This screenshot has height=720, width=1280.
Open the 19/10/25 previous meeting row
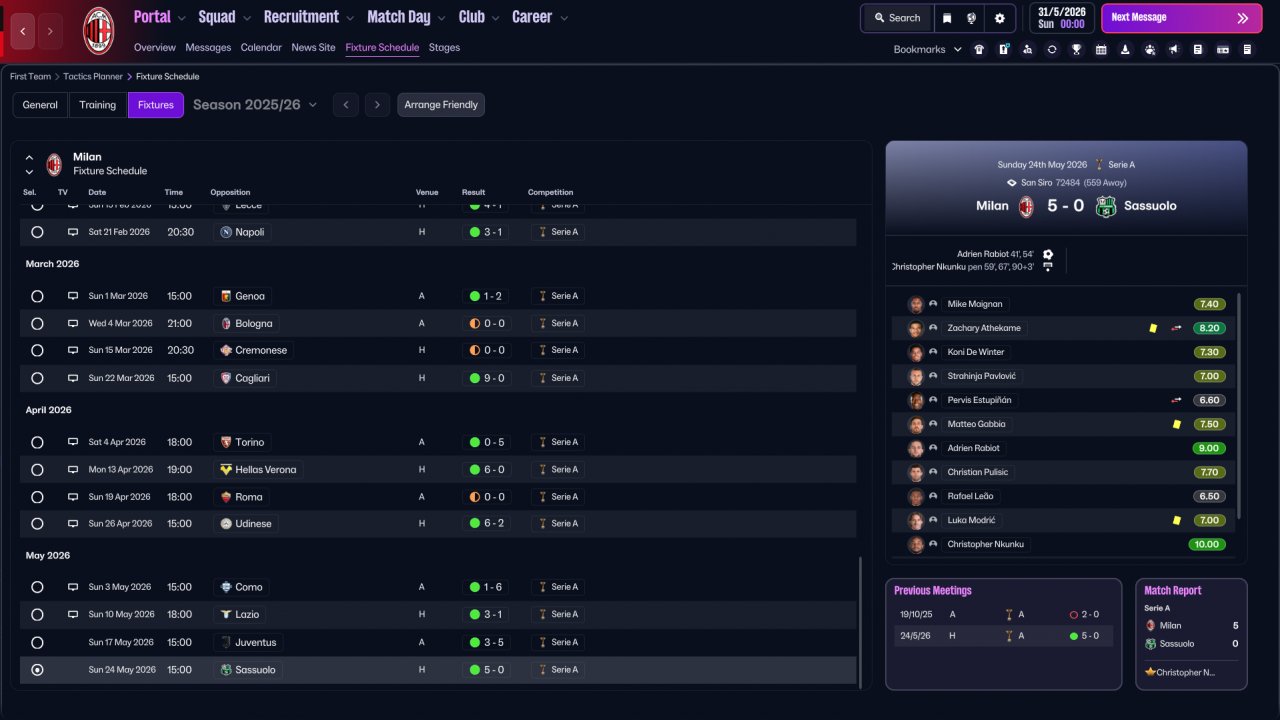[1003, 615]
